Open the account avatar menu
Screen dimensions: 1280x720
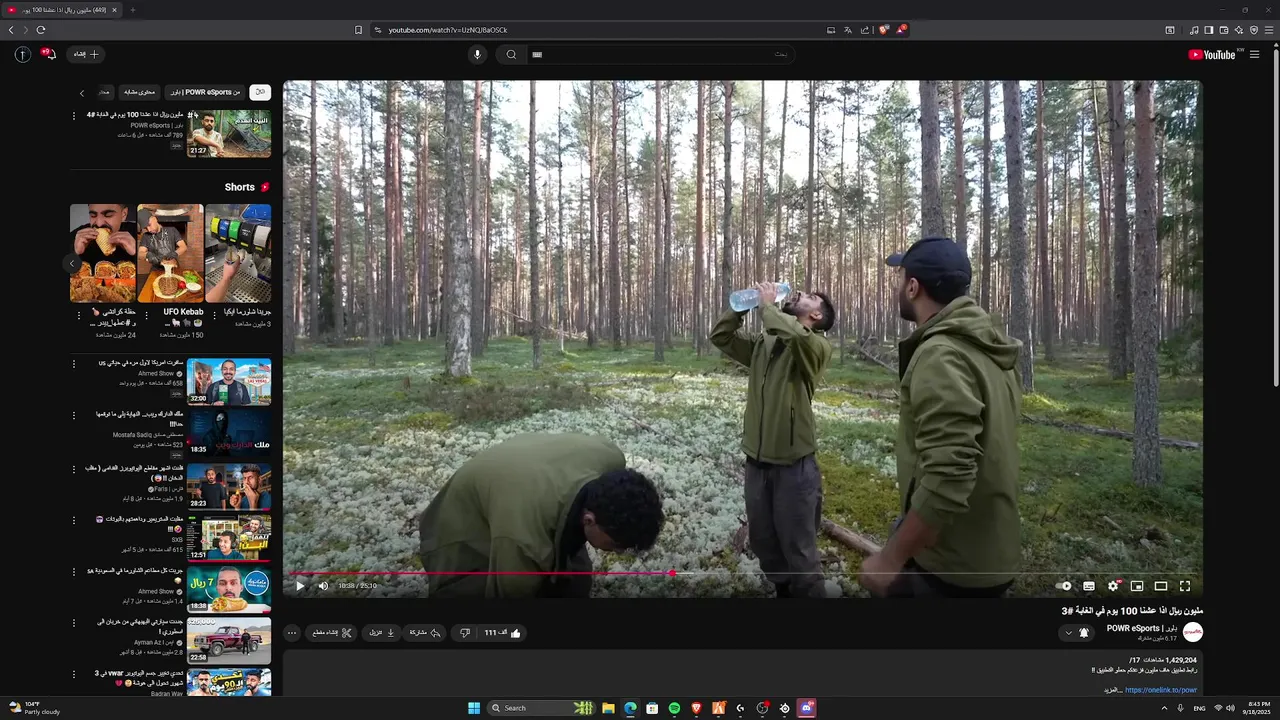pyautogui.click(x=22, y=54)
